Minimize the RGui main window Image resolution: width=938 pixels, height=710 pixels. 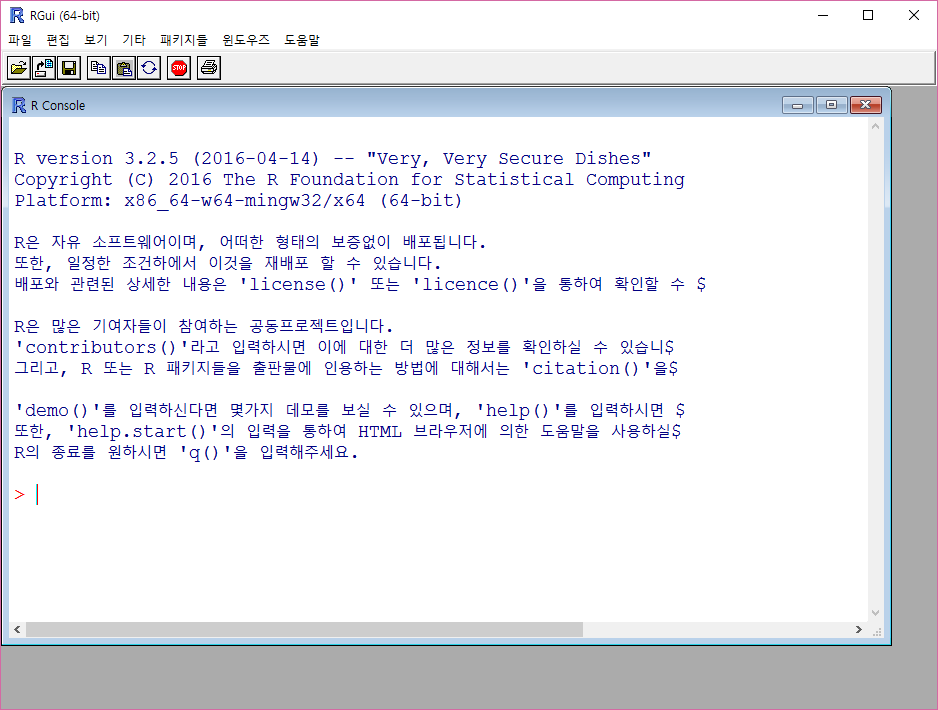823,16
